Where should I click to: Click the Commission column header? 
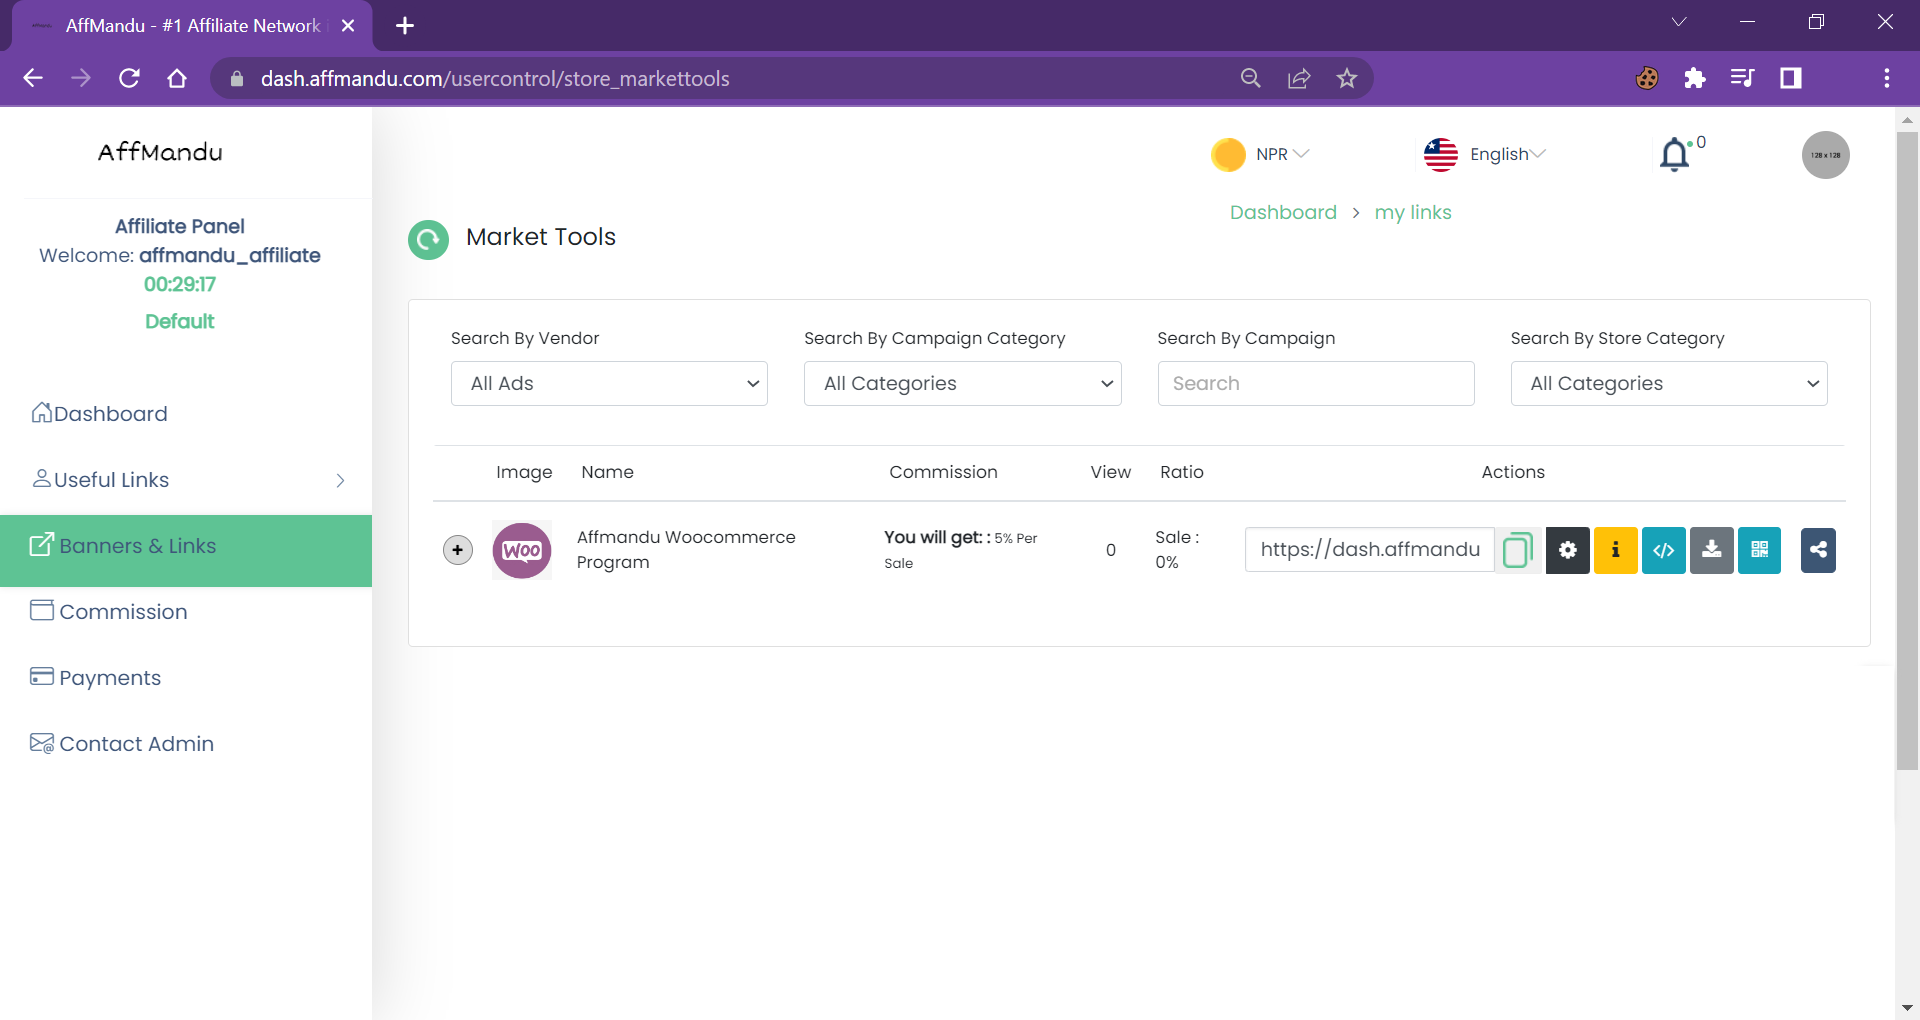(943, 472)
